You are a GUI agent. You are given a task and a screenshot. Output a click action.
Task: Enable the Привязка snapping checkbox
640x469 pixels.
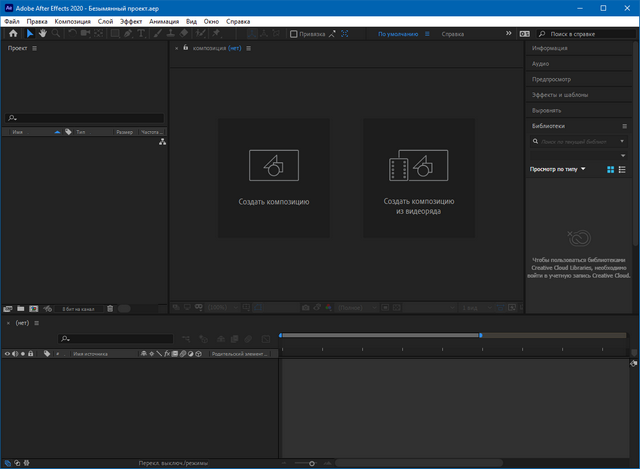coord(294,34)
